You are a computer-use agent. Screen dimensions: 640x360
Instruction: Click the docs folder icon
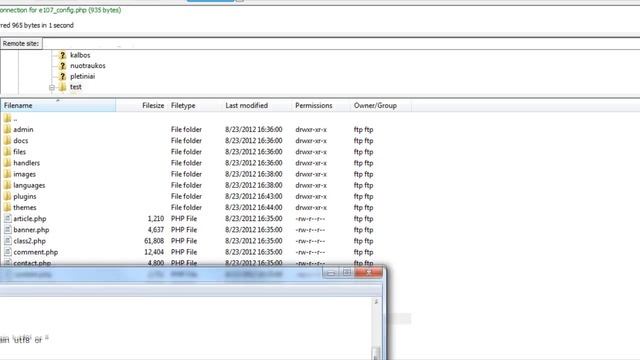7,140
